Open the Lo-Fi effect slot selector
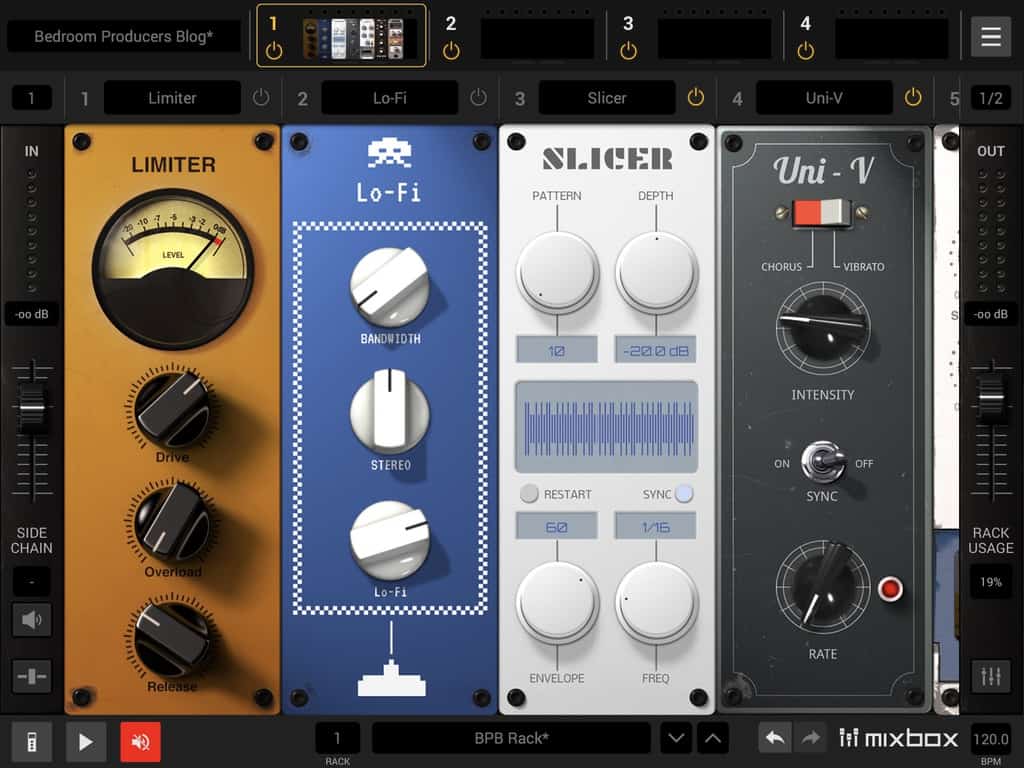 tap(389, 98)
